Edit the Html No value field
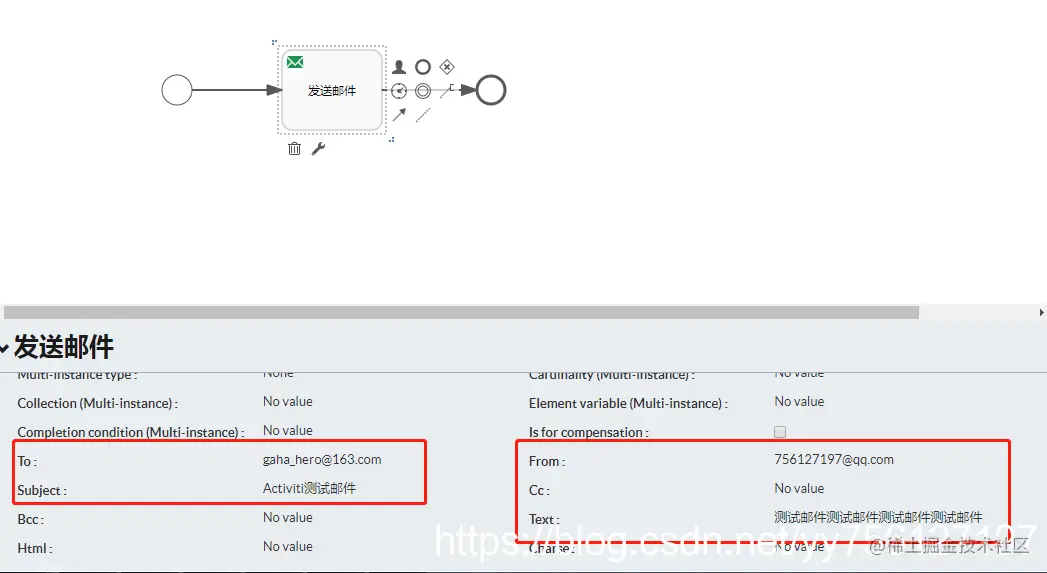This screenshot has width=1047, height=573. click(287, 546)
